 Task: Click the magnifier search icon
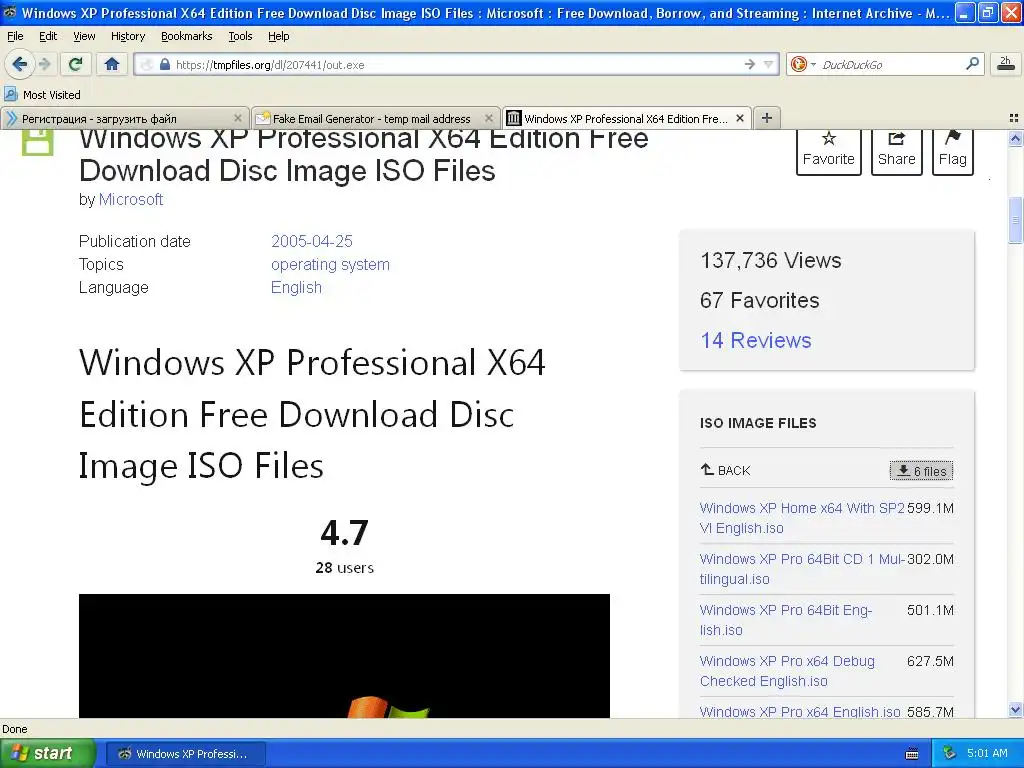(972, 63)
